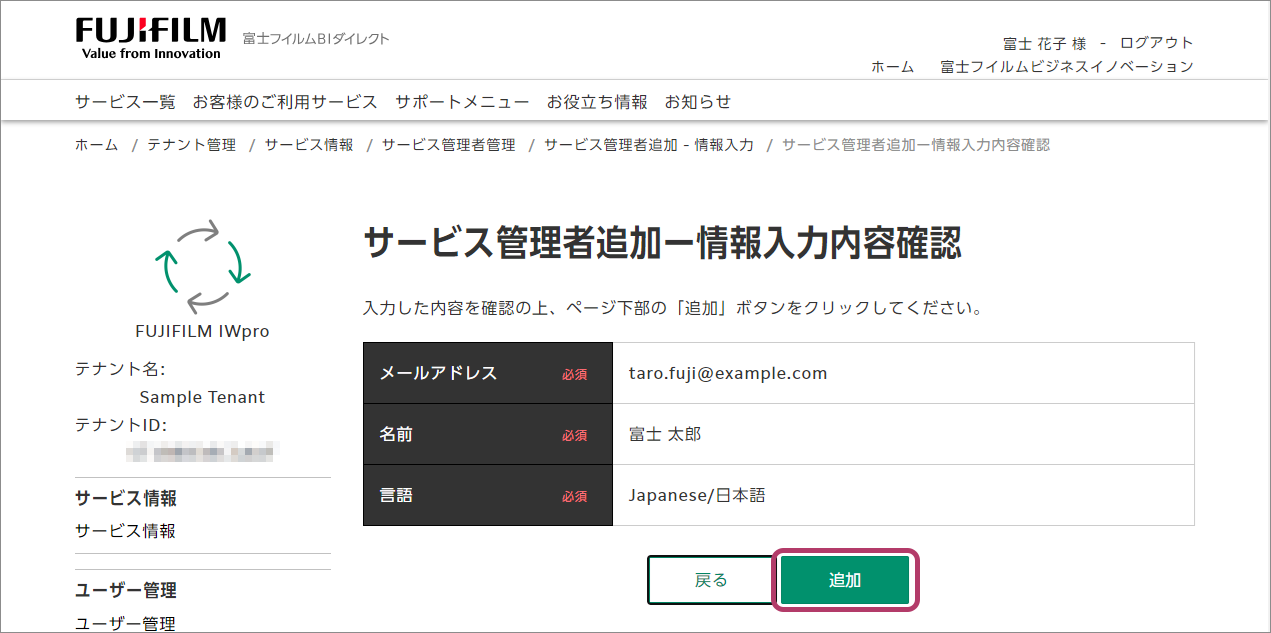Click the 富士フイルムBIダイレクト site title
1271x633 pixels.
pos(316,39)
